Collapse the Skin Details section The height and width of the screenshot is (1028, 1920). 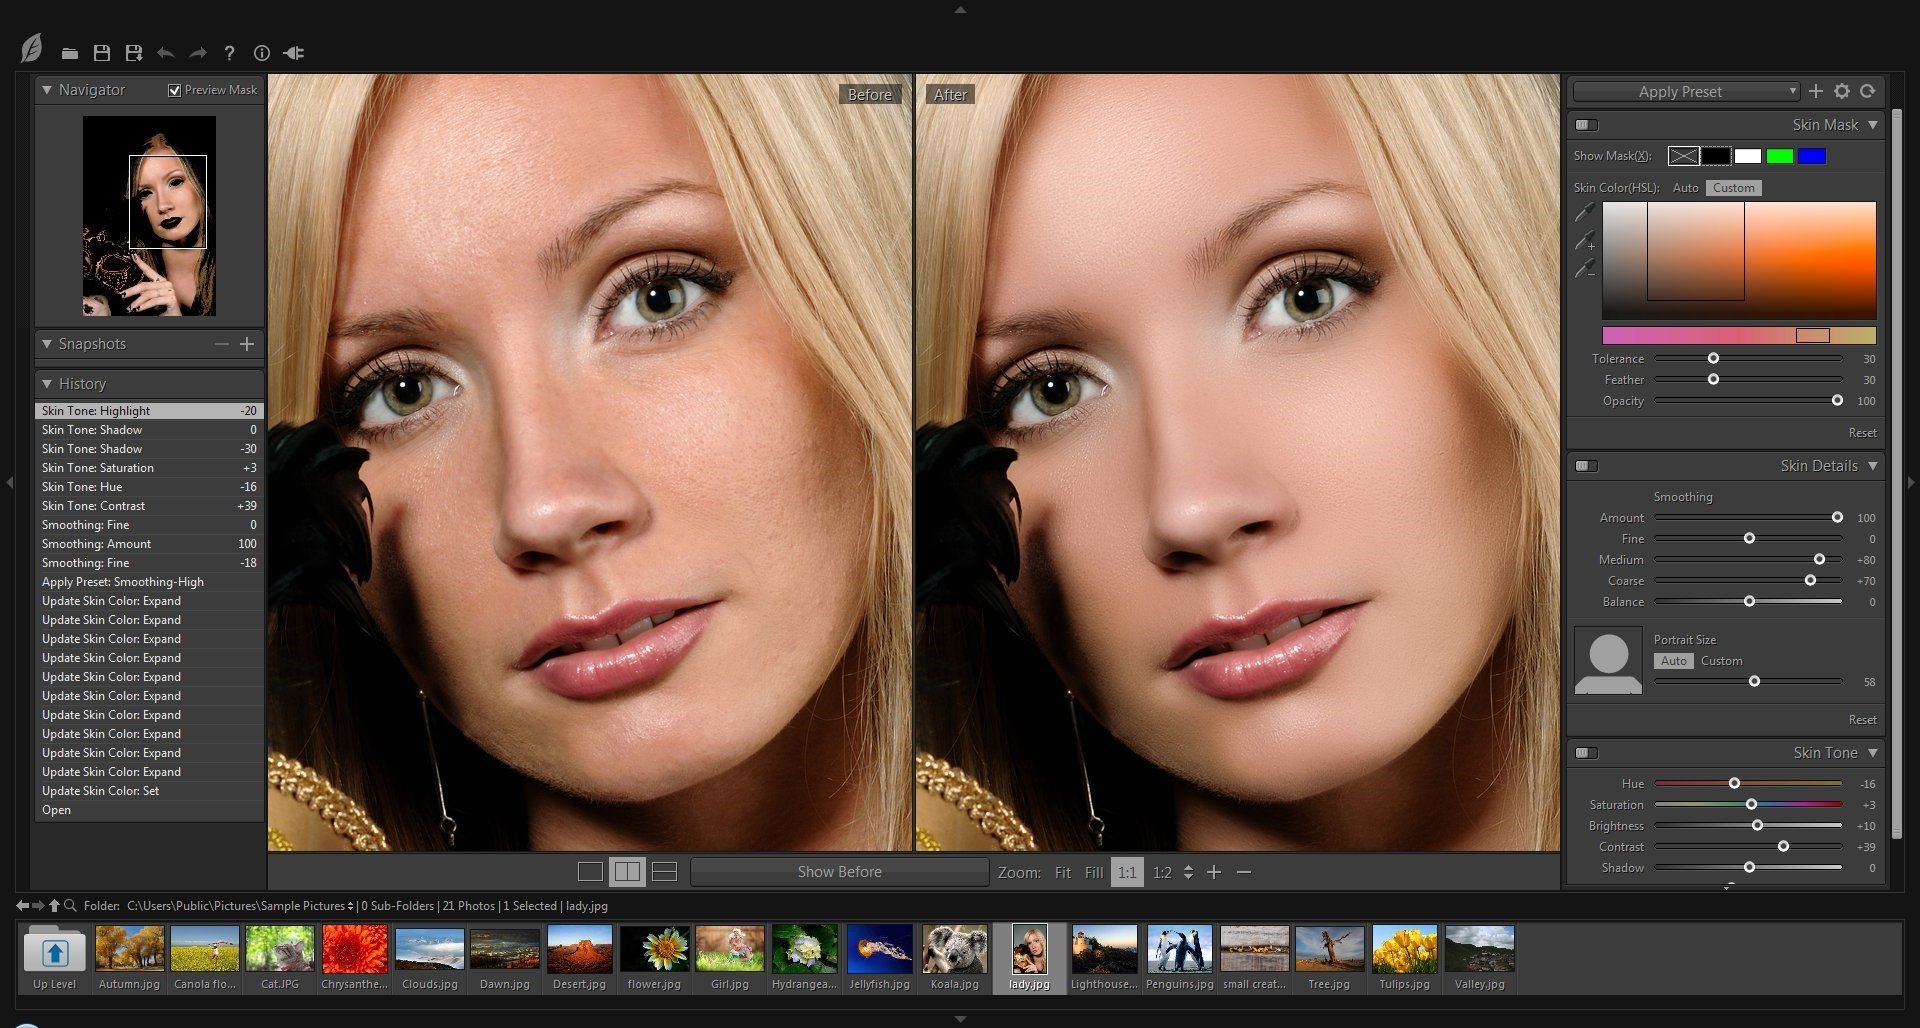(x=1871, y=465)
